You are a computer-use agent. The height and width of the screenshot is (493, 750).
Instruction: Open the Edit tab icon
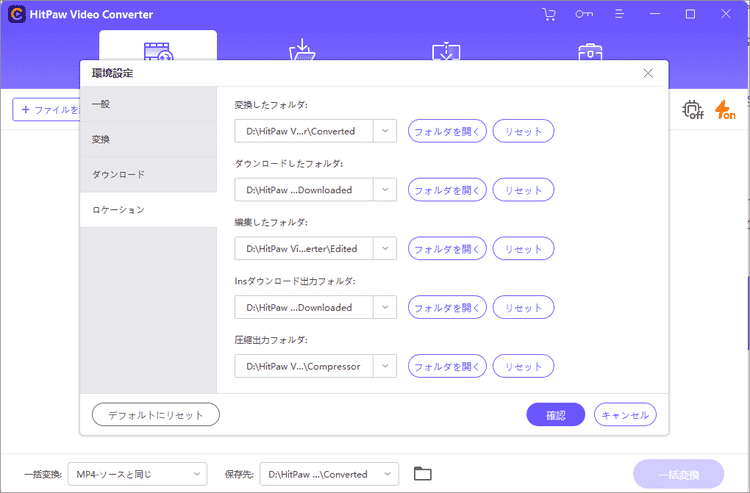pos(446,52)
